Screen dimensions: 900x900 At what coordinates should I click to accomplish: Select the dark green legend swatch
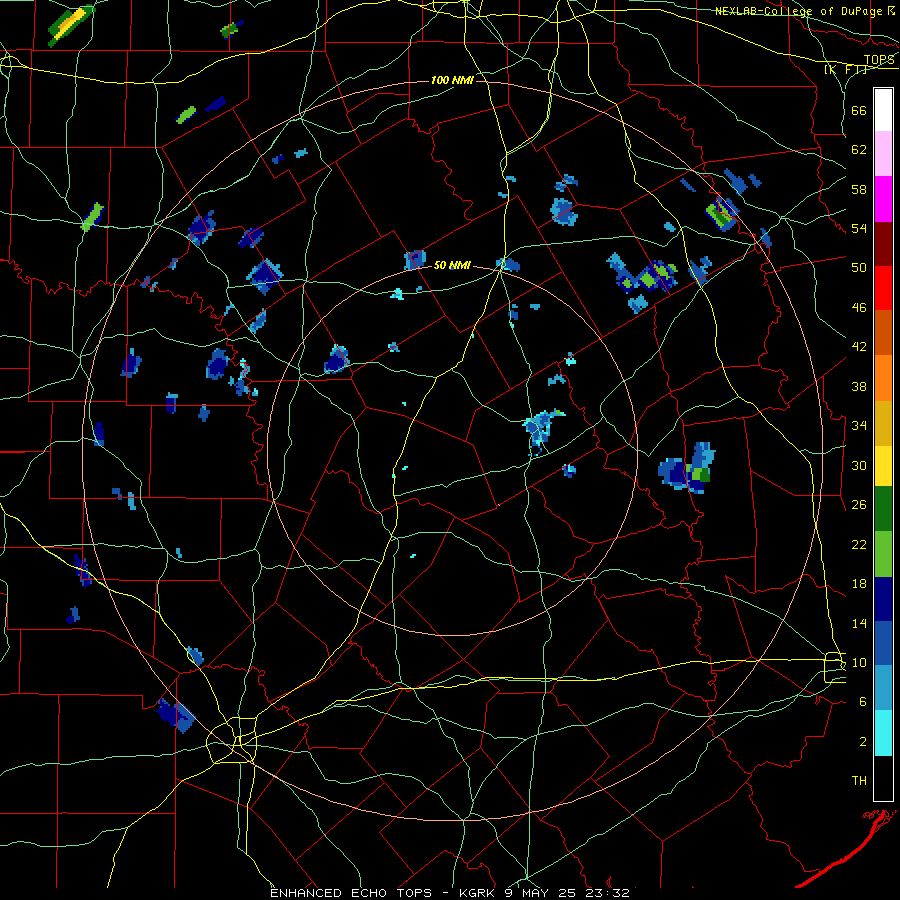click(883, 509)
